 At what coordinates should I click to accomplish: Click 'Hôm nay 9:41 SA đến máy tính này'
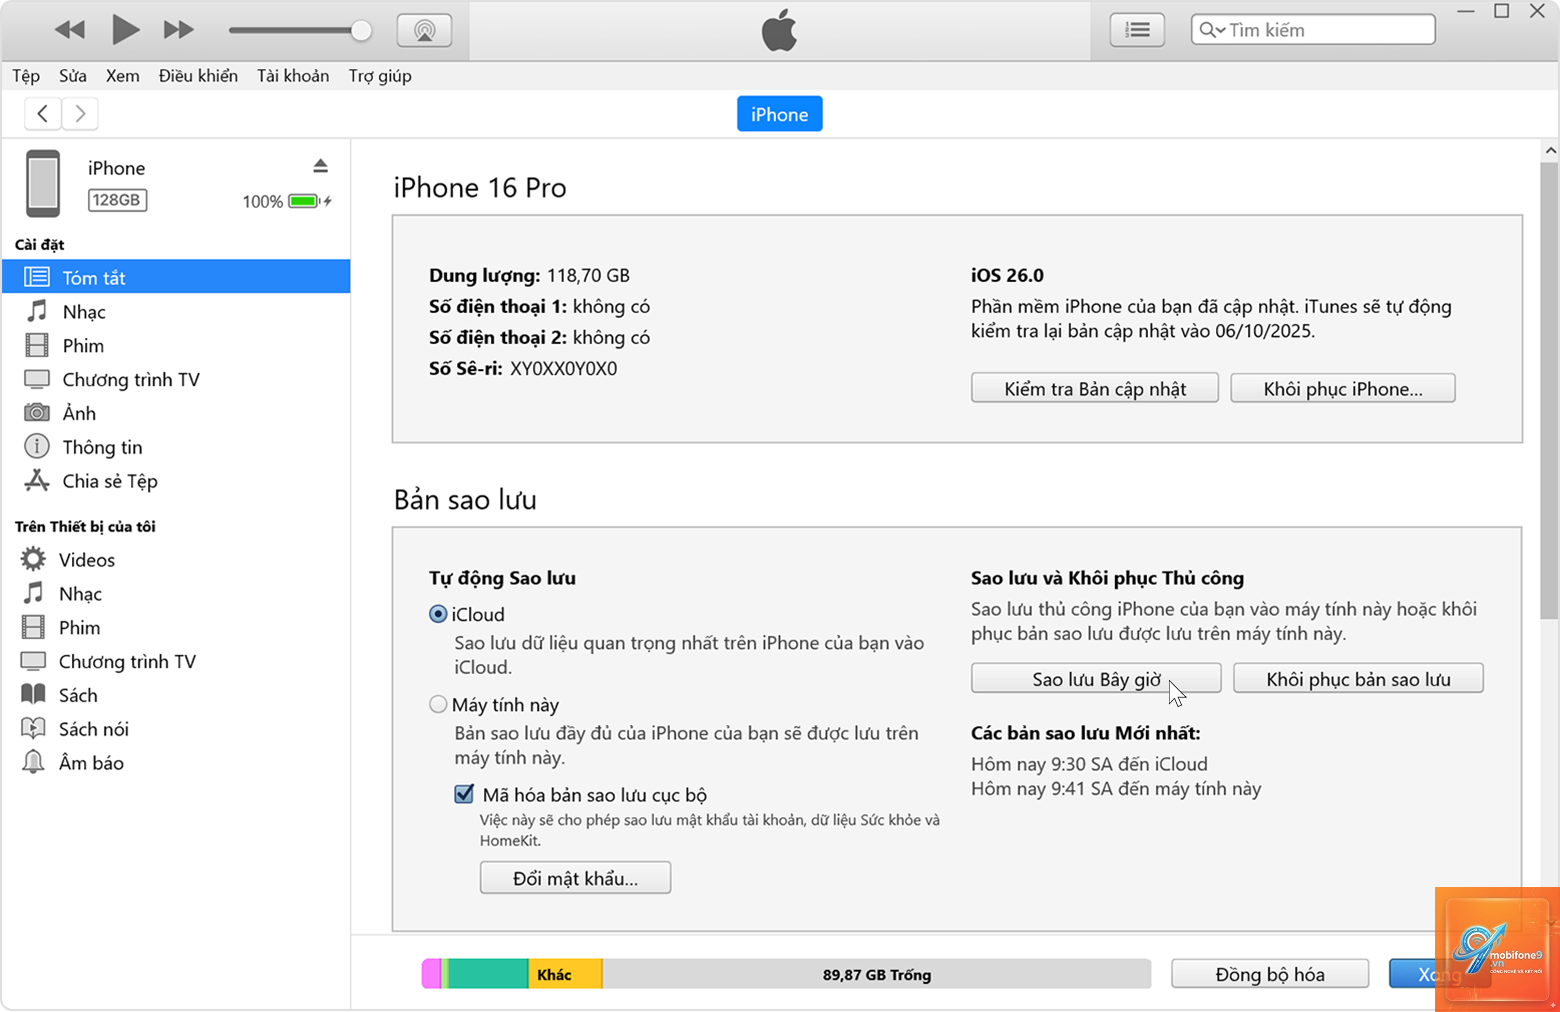(x=1116, y=789)
